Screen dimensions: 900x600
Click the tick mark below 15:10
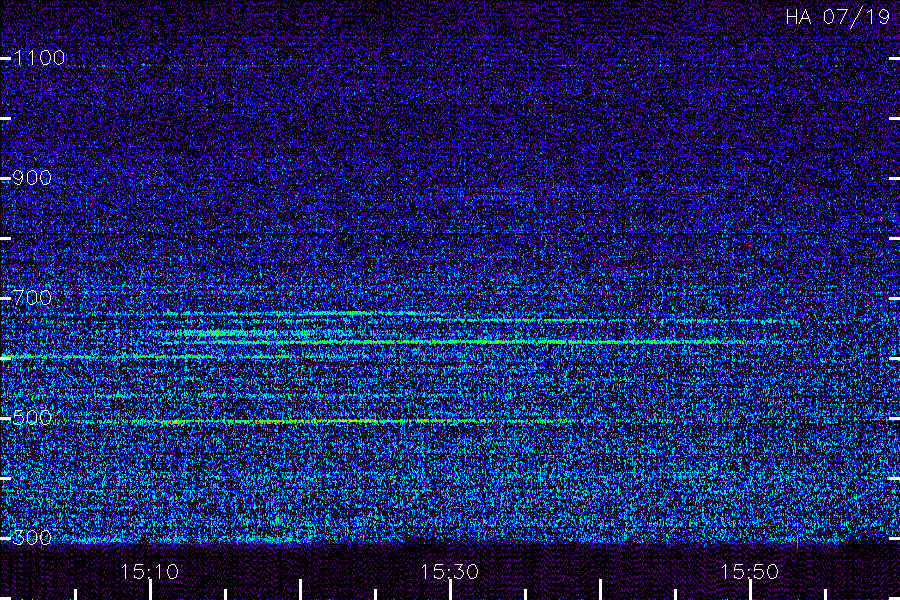click(151, 590)
